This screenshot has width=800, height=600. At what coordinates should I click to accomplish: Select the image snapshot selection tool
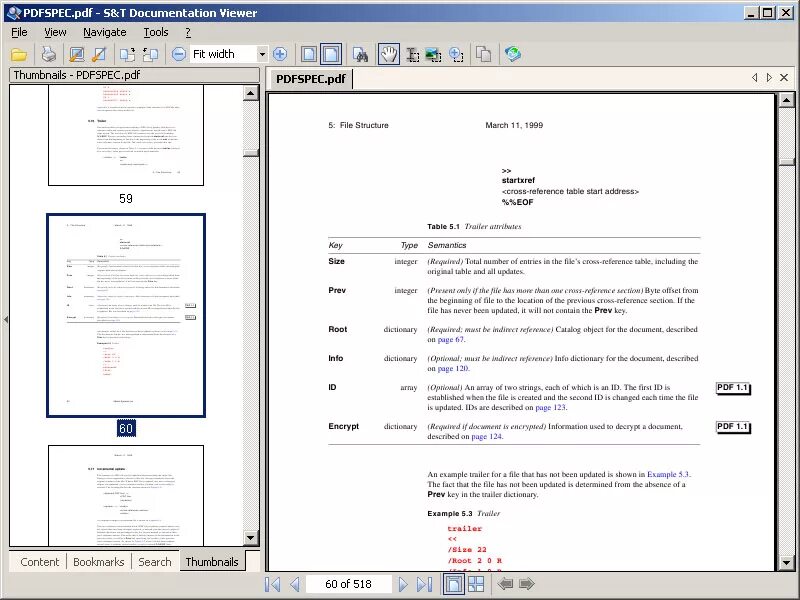434,54
